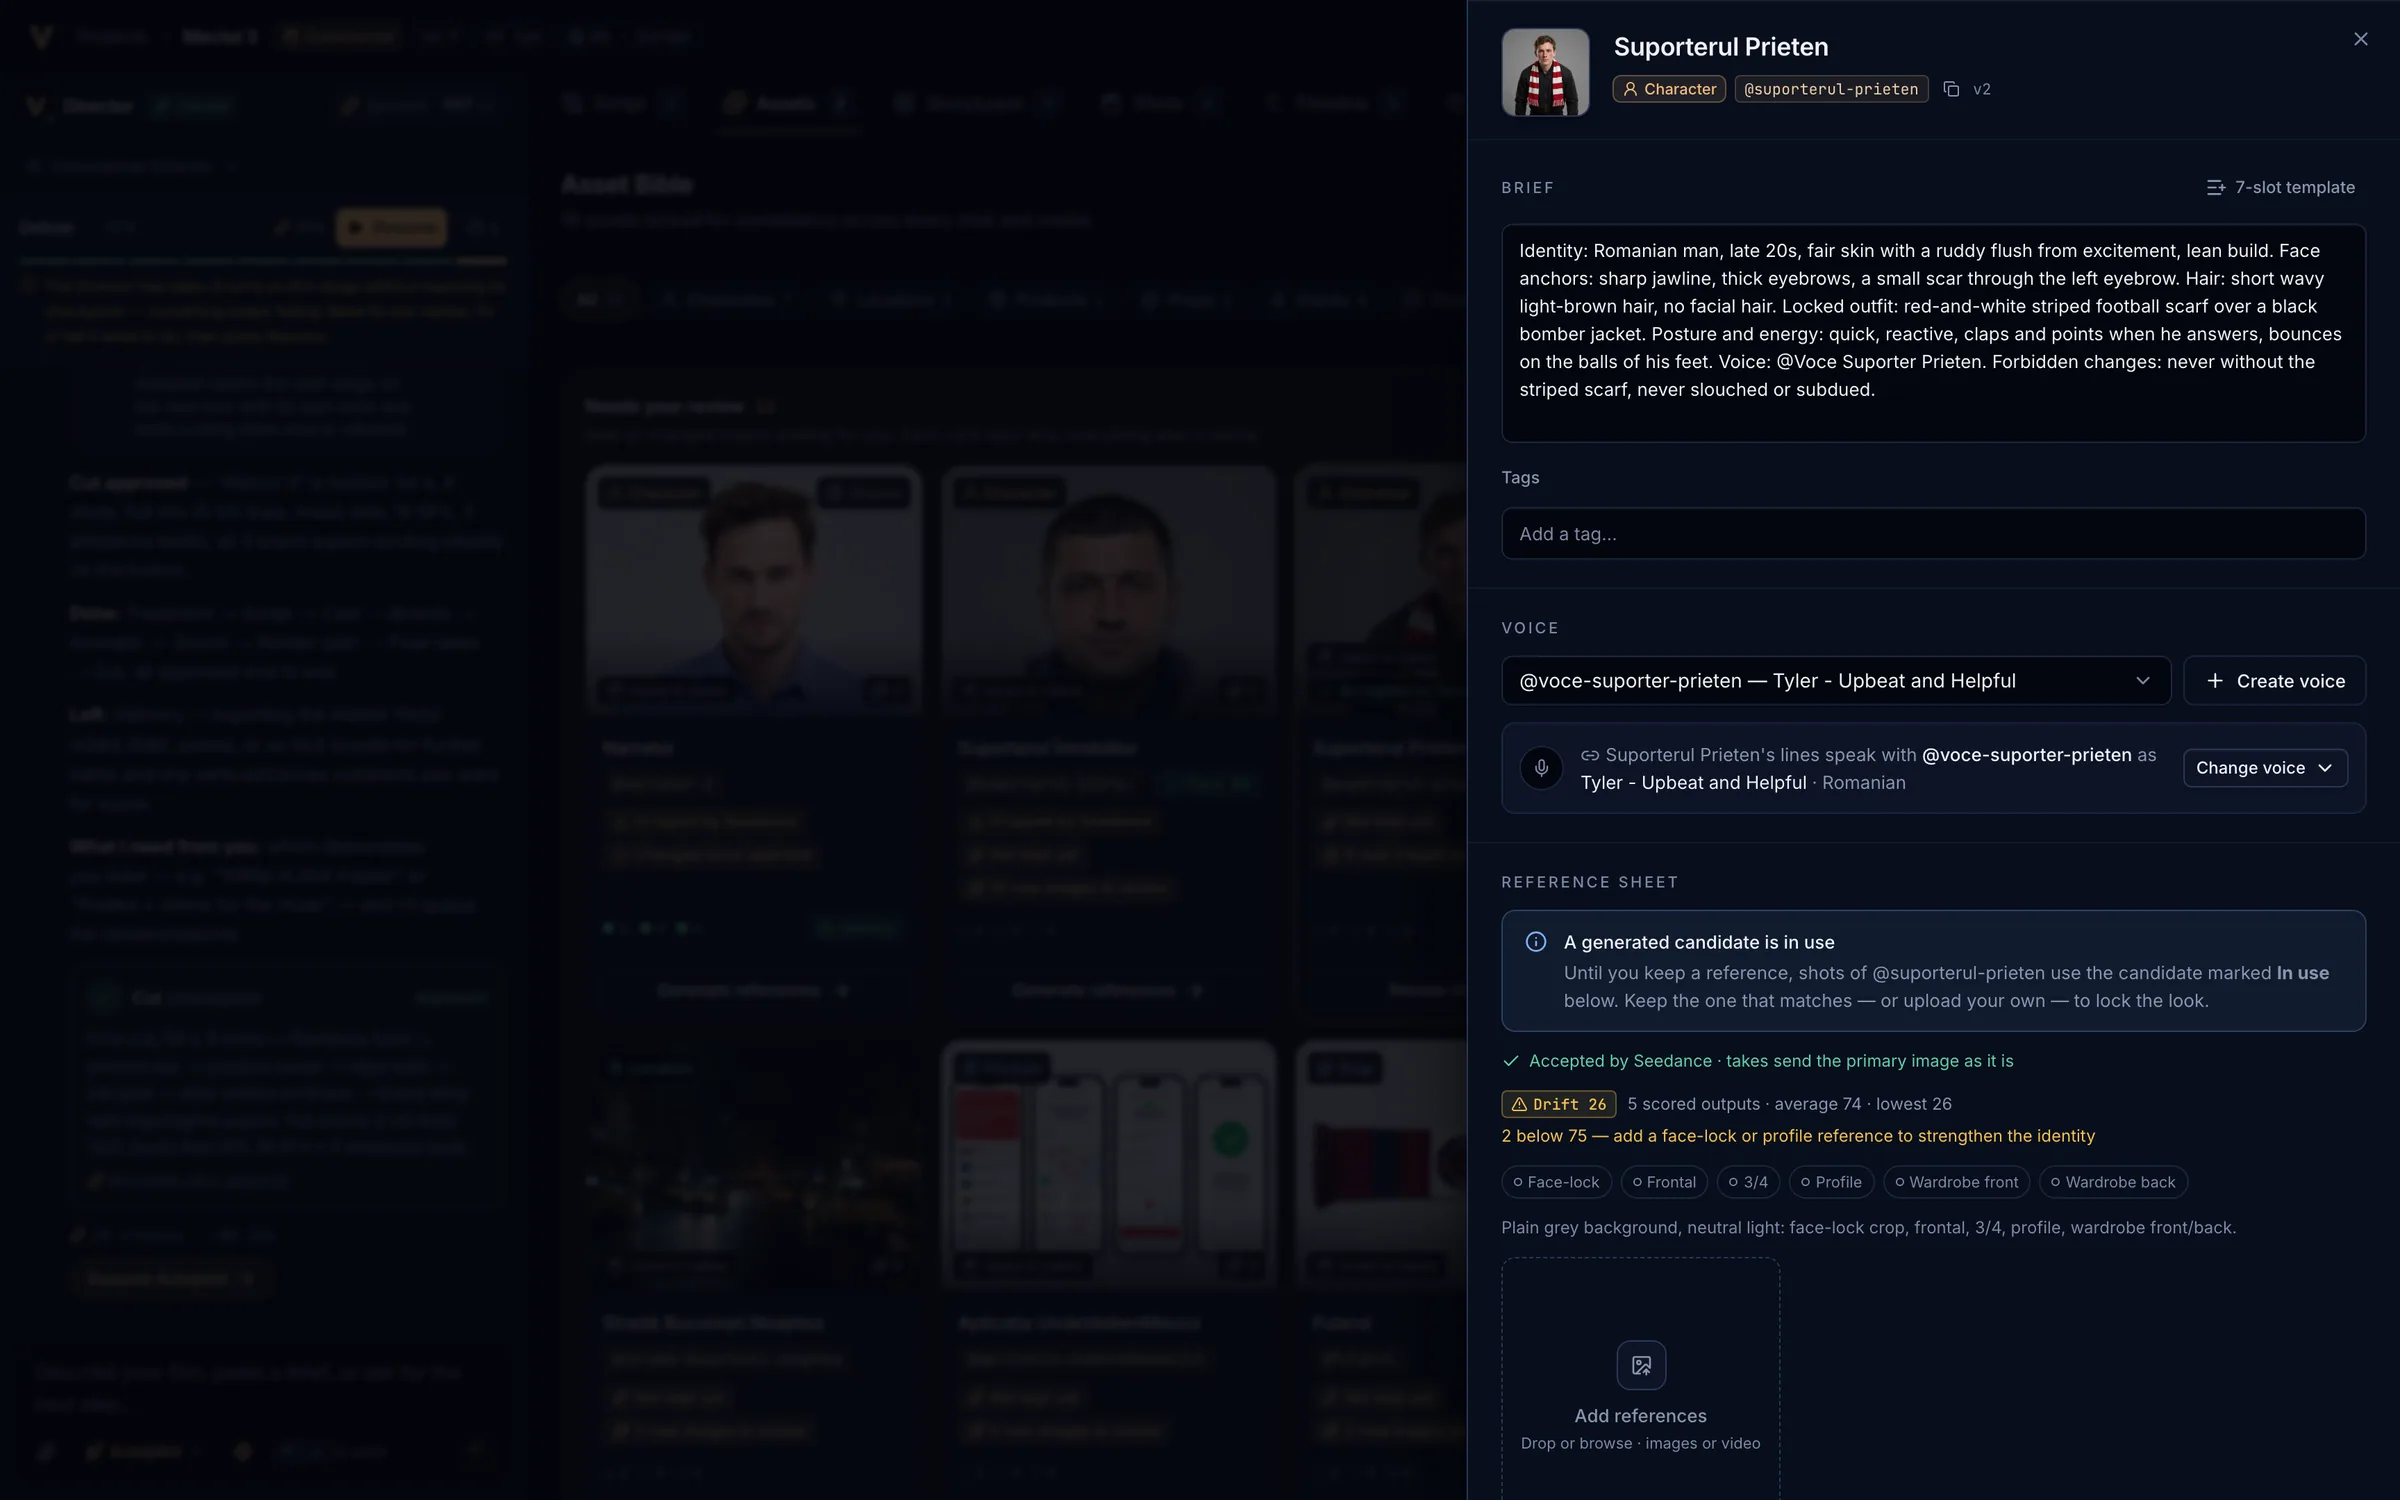Click the info icon in candidate notice
The height and width of the screenshot is (1500, 2400).
1536,942
